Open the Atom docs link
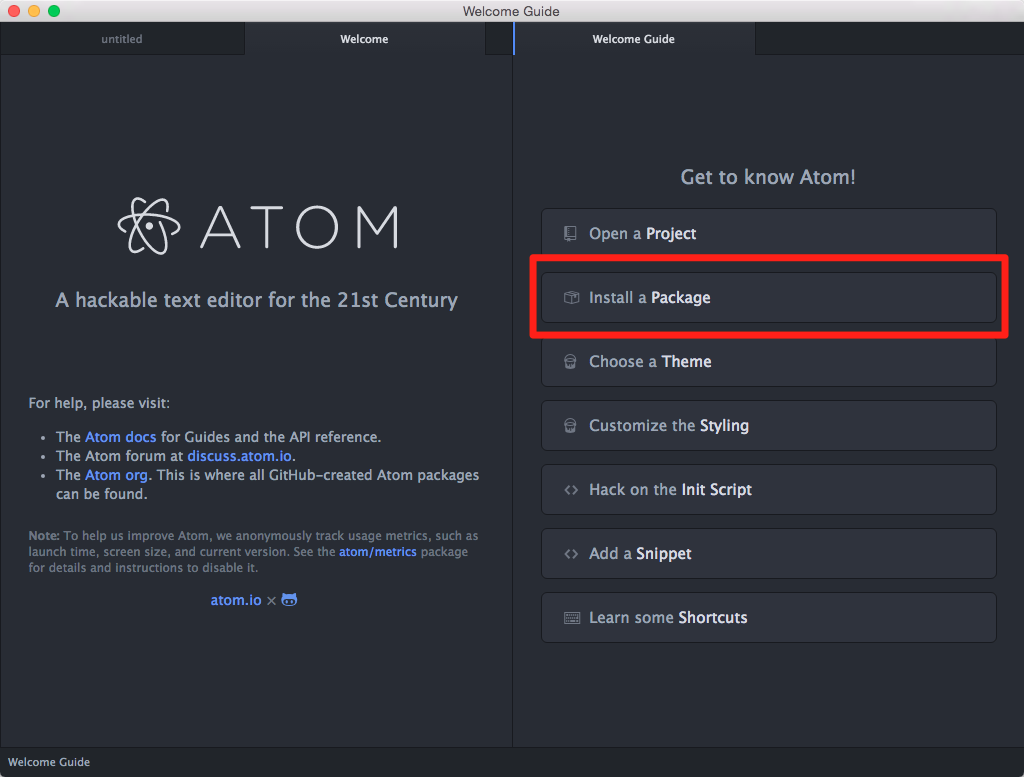1024x777 pixels. tap(121, 437)
